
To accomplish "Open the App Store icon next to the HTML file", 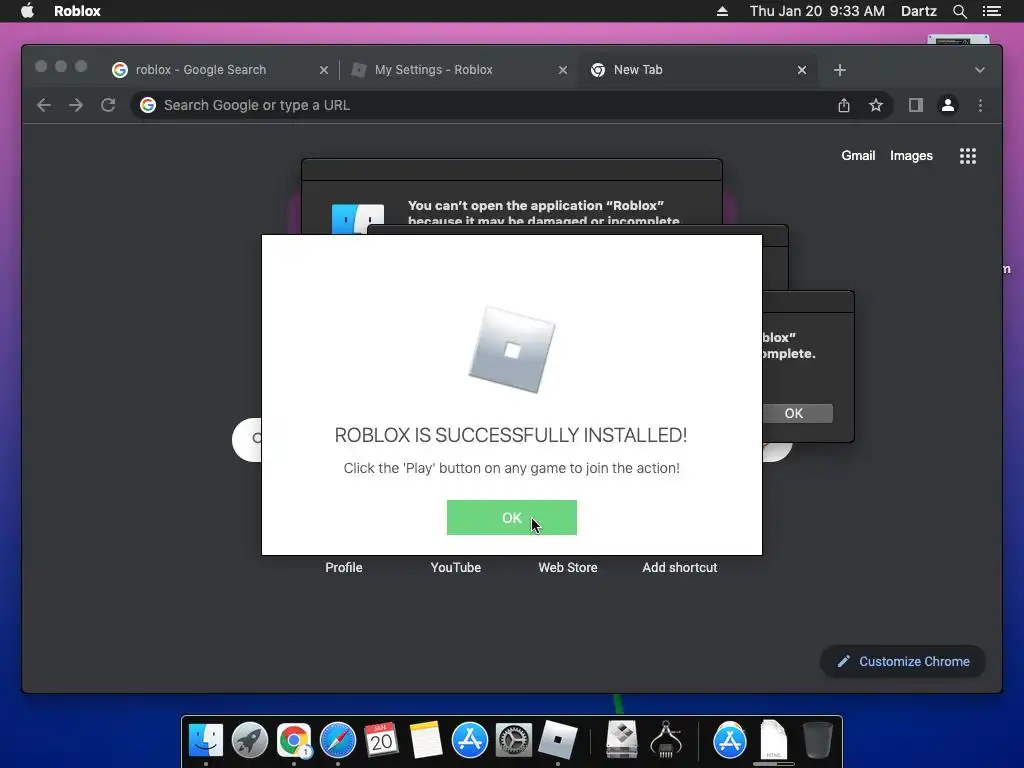I will pos(729,741).
